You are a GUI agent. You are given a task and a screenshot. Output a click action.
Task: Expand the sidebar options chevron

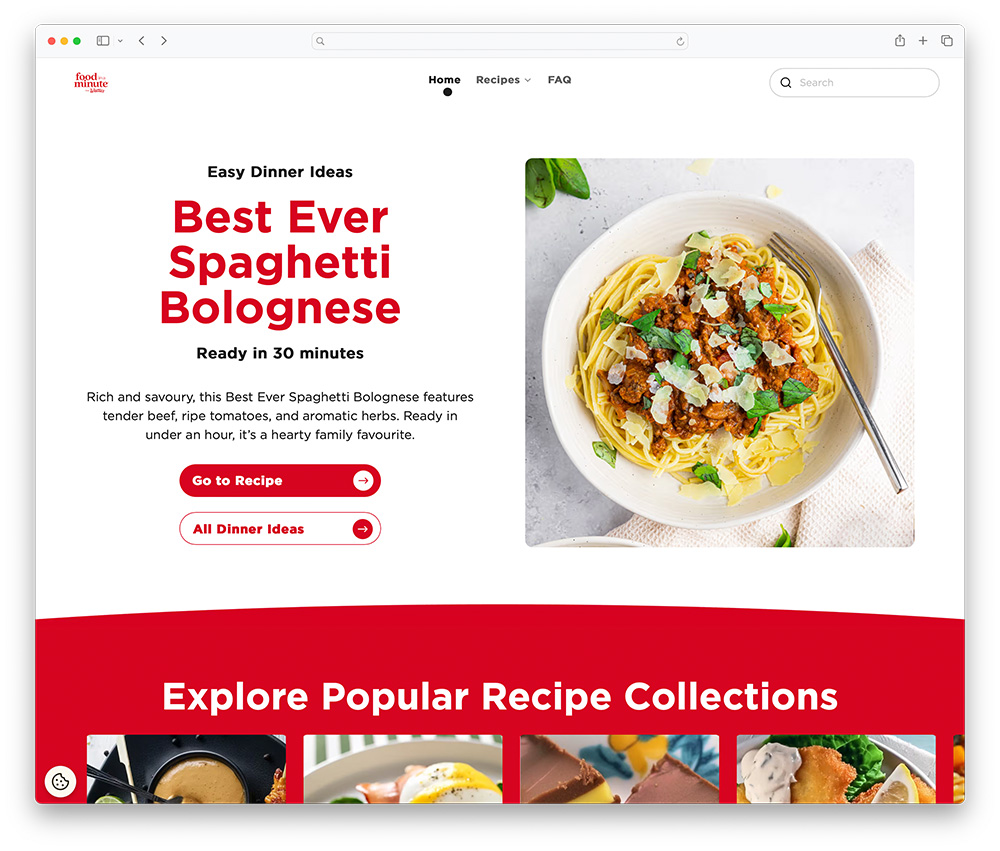pyautogui.click(x=120, y=41)
